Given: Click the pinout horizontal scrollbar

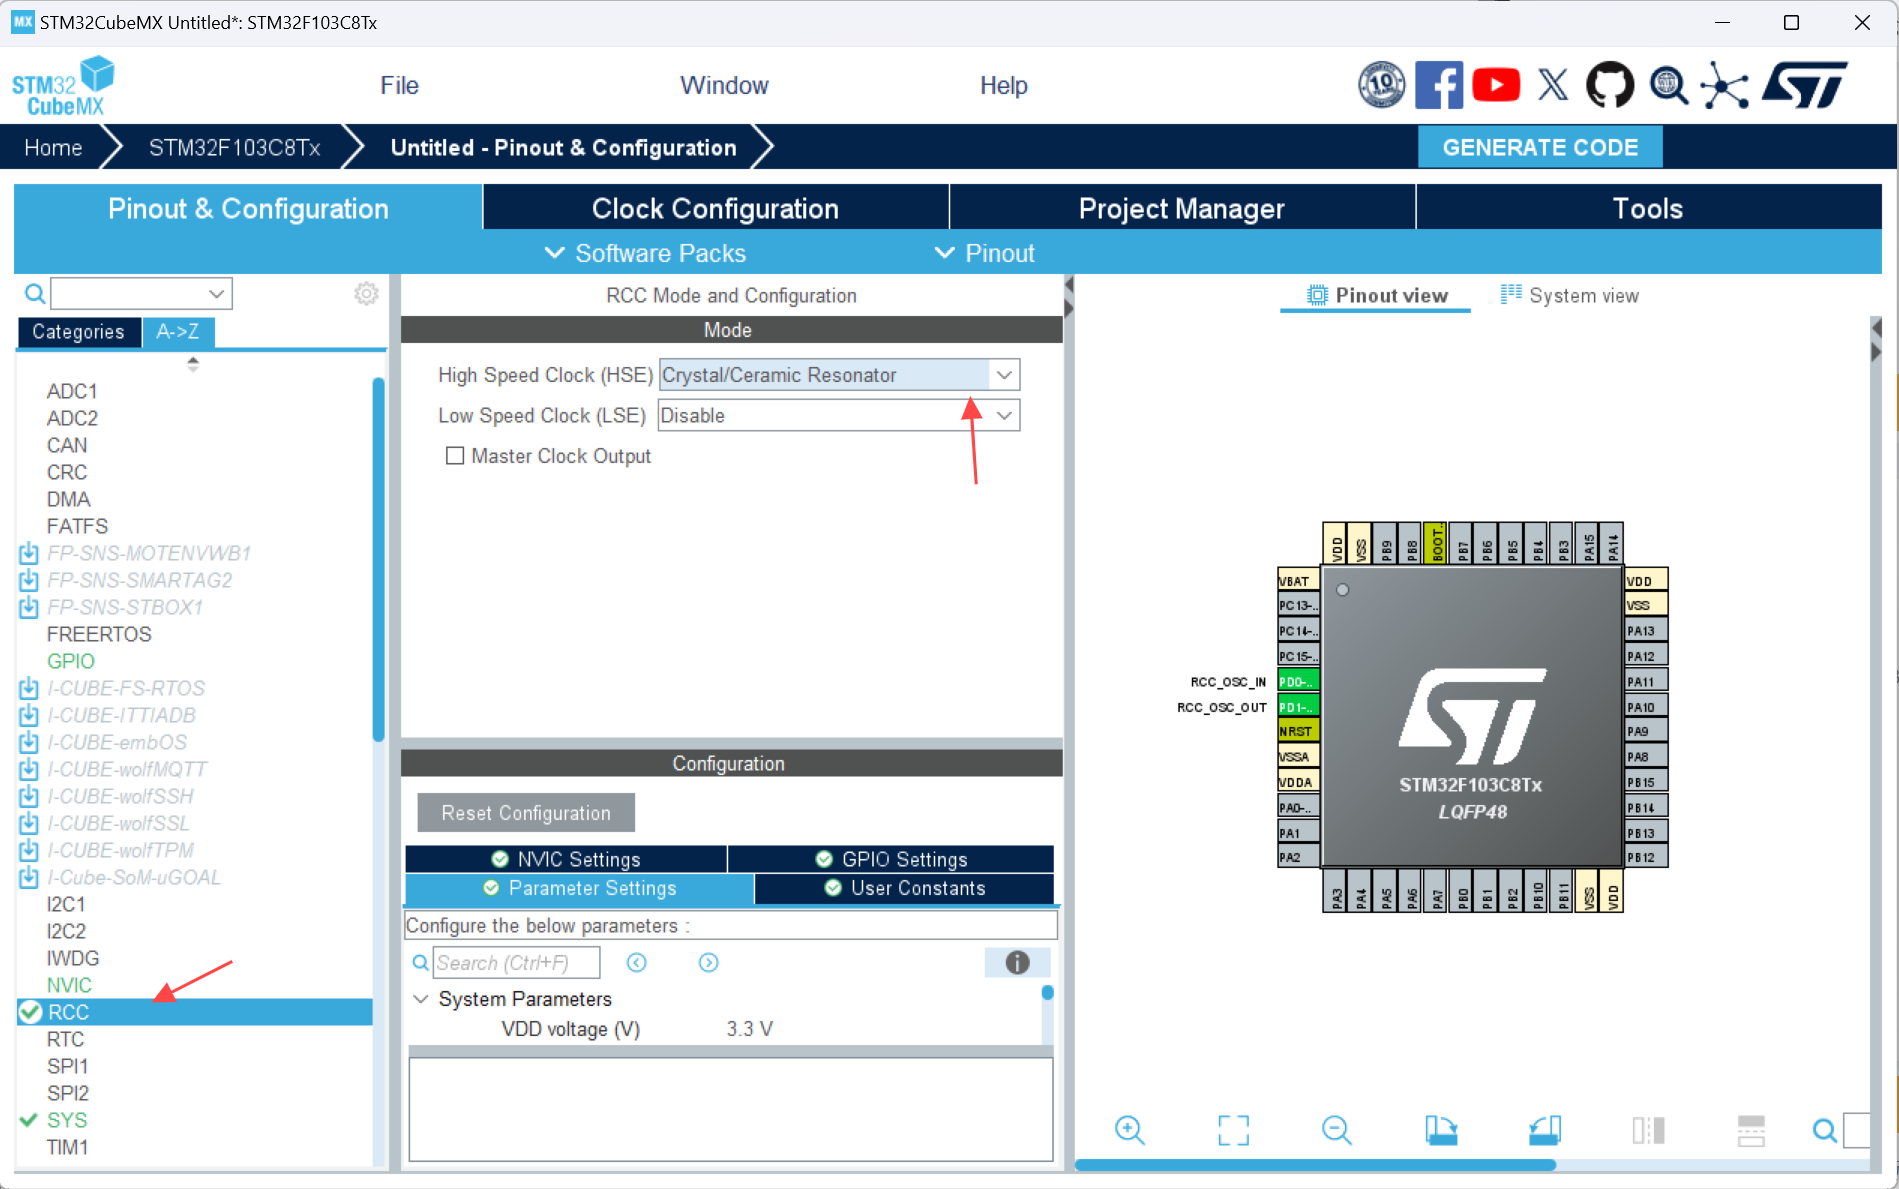Looking at the screenshot, I should coord(1315,1165).
